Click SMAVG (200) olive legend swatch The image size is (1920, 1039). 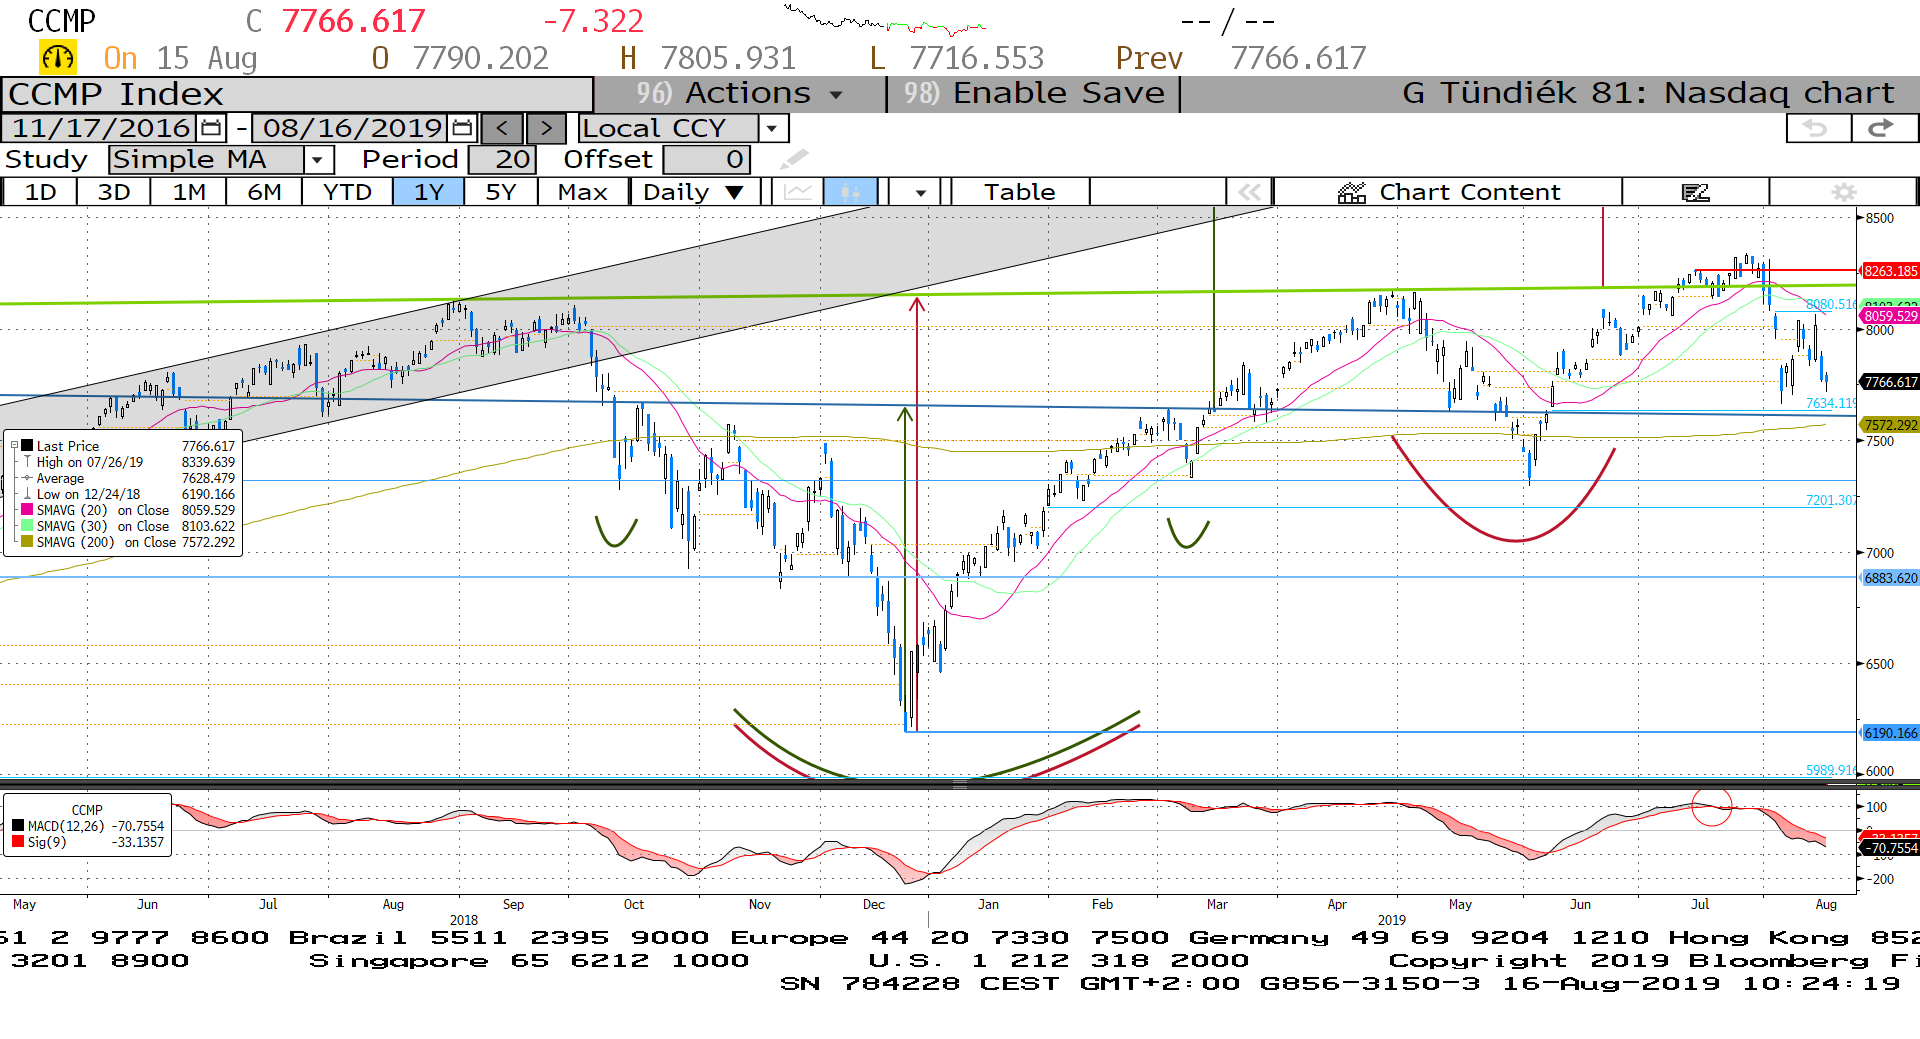click(x=27, y=542)
